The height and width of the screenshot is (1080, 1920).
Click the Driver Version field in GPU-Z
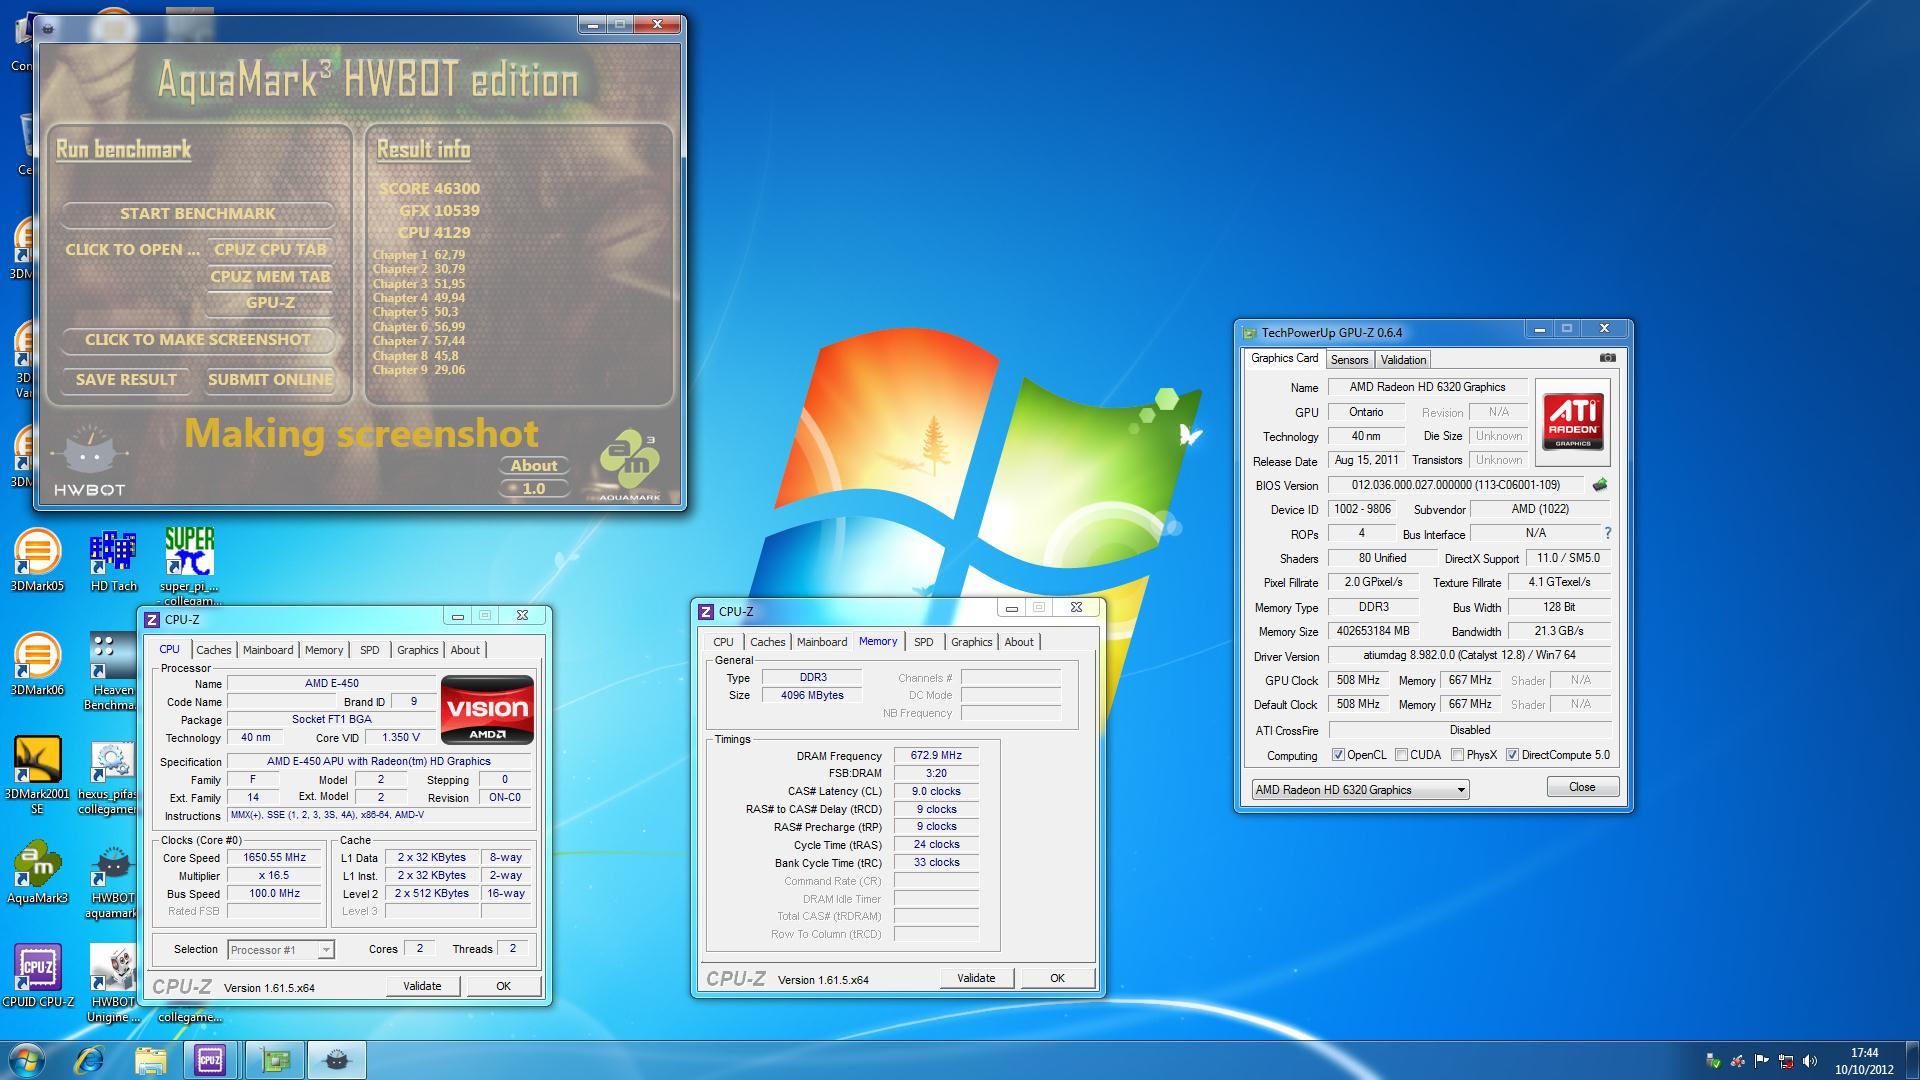coord(1469,656)
